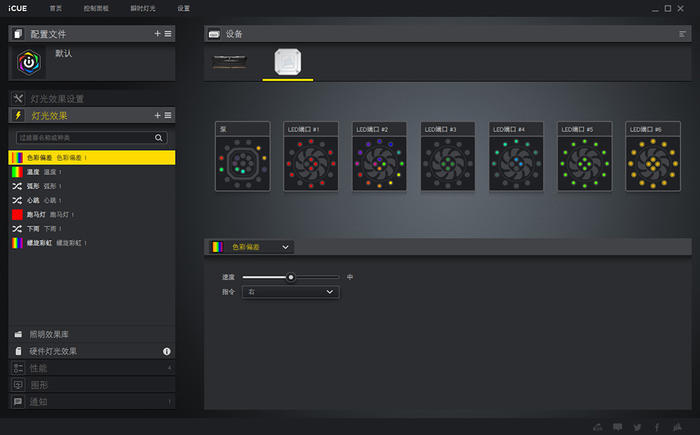Click the lightning bolt 灯光效果 icon
The image size is (700, 435).
point(18,115)
